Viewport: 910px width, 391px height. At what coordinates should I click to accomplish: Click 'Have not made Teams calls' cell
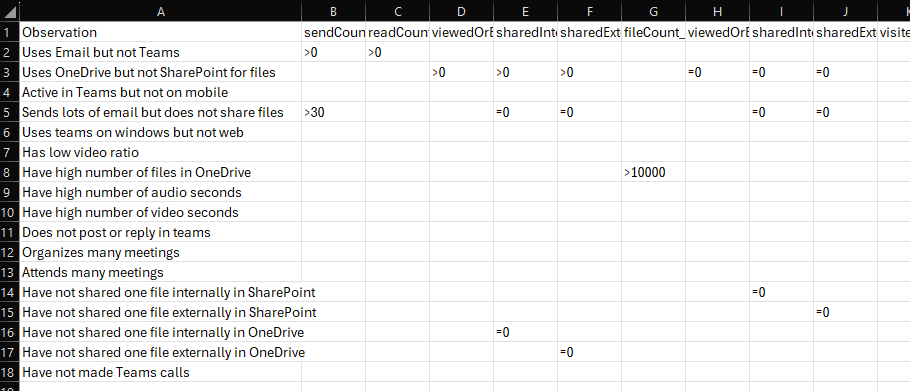click(x=161, y=372)
